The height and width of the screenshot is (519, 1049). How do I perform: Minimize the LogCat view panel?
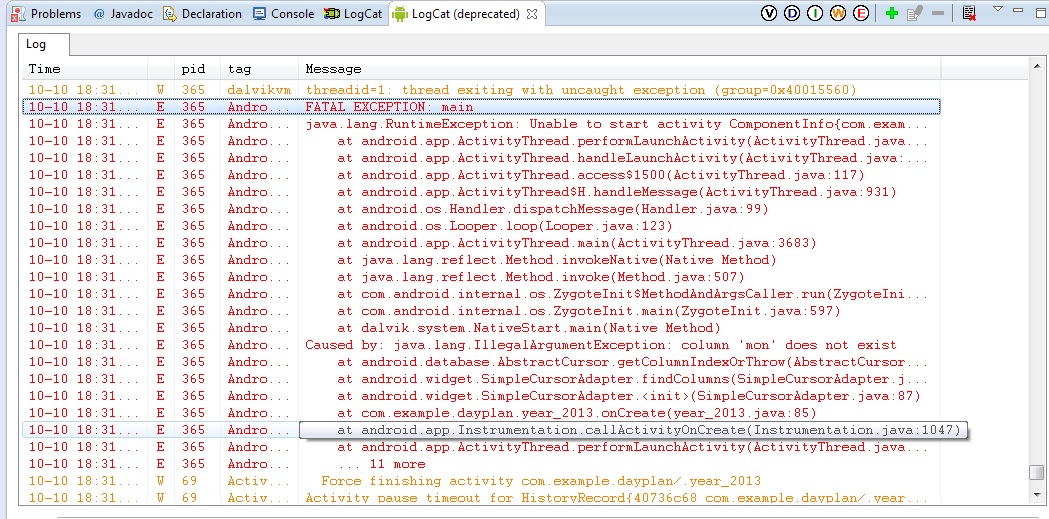click(1018, 9)
